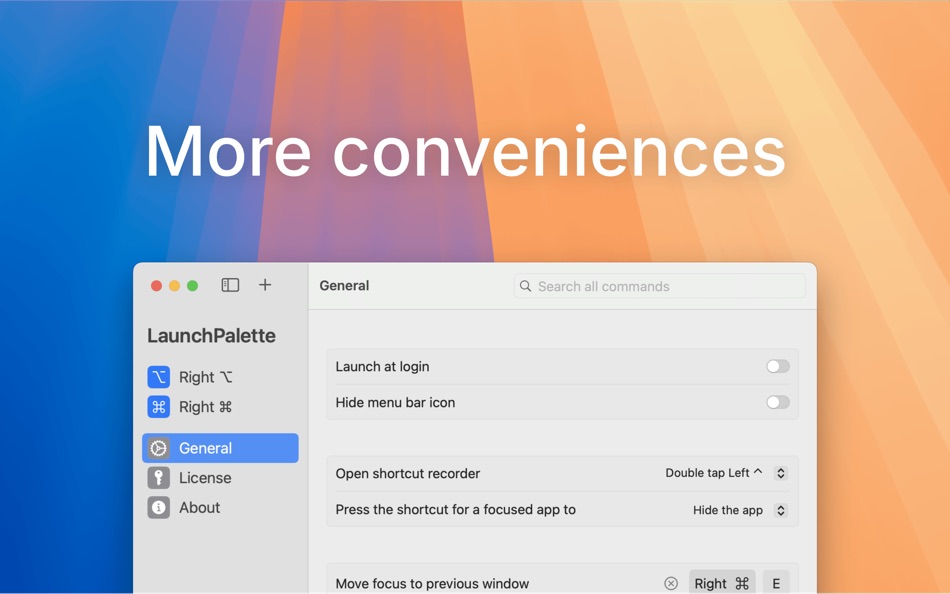Click the General title in the toolbar

[344, 285]
